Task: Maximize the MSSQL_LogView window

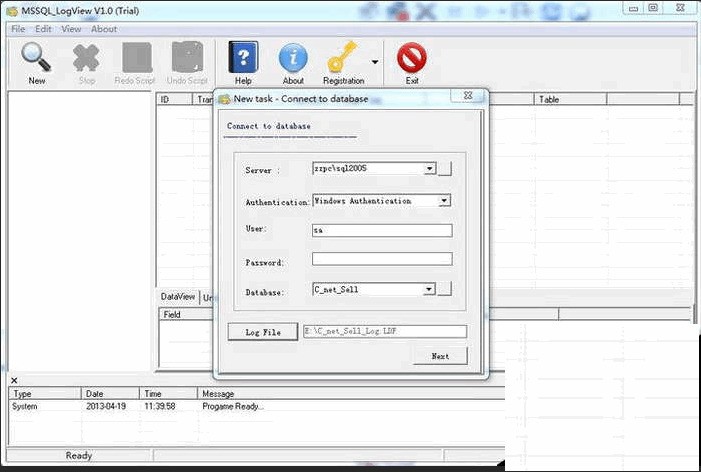Action: pyautogui.click(x=653, y=8)
